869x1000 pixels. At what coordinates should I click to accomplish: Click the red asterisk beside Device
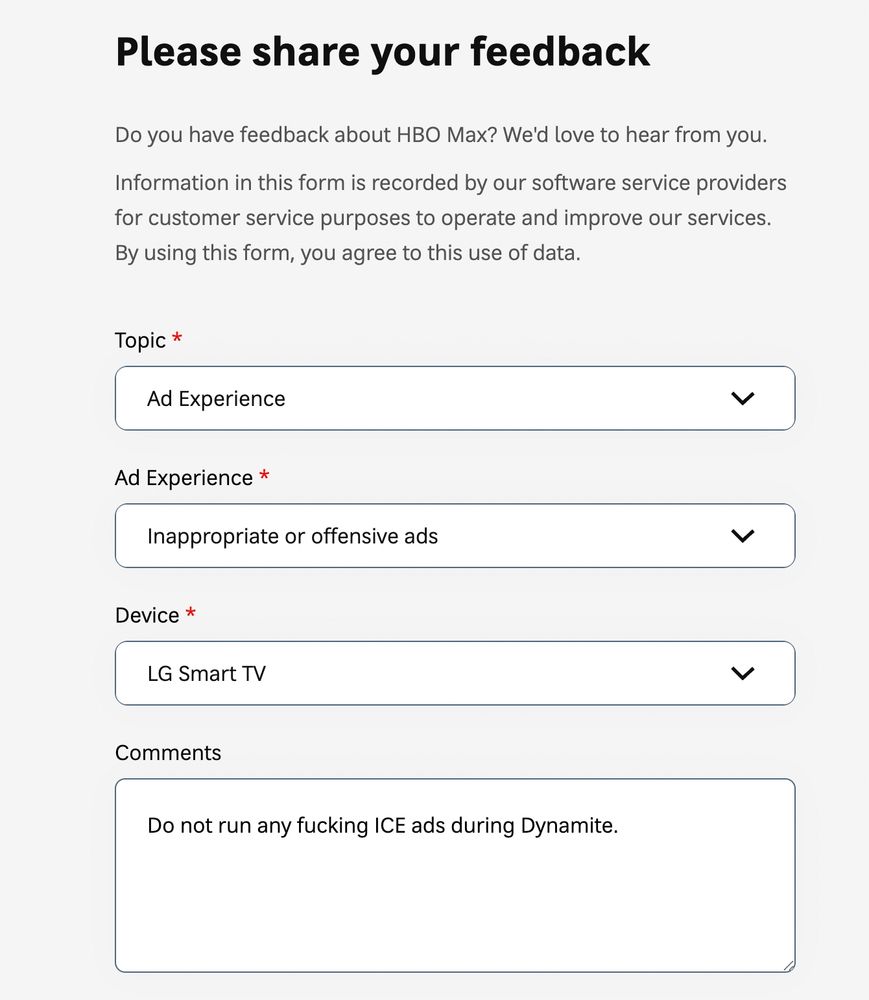click(191, 613)
